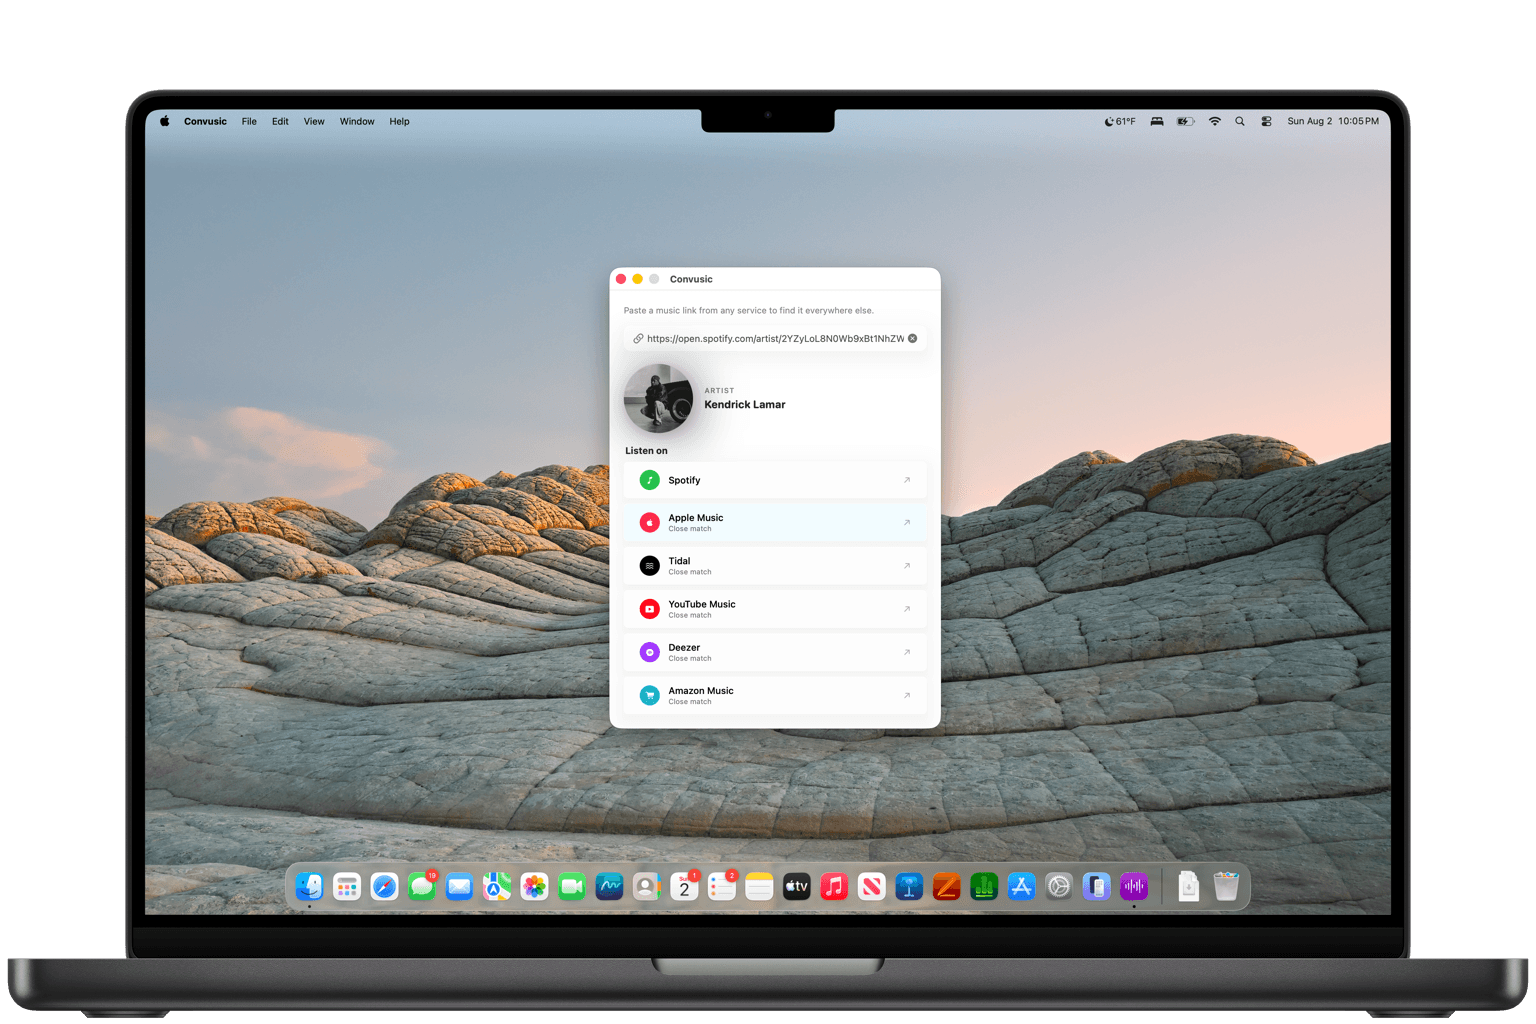
Task: Open Mail from the Dock
Action: pos(459,886)
